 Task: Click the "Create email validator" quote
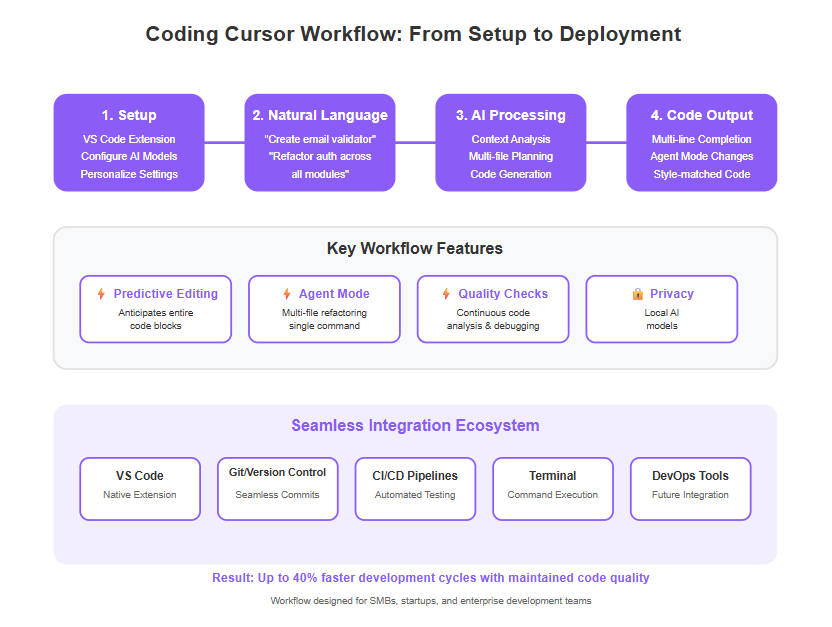coord(320,139)
